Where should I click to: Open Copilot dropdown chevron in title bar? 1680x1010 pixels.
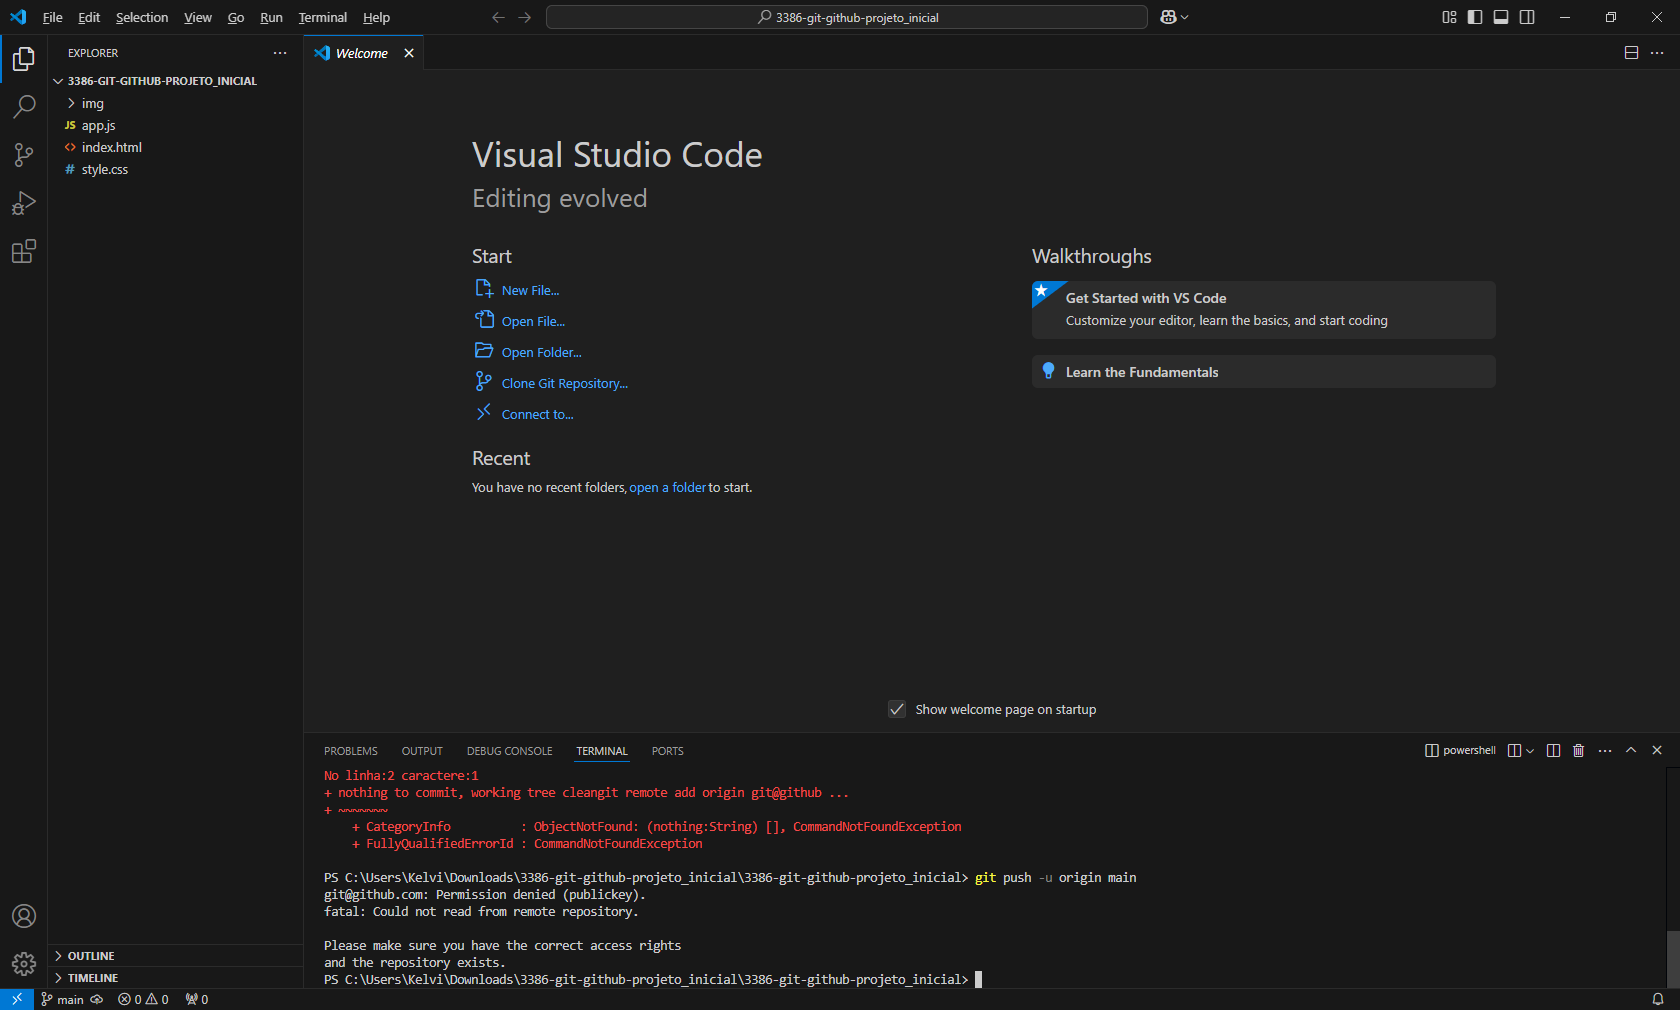pos(1185,17)
